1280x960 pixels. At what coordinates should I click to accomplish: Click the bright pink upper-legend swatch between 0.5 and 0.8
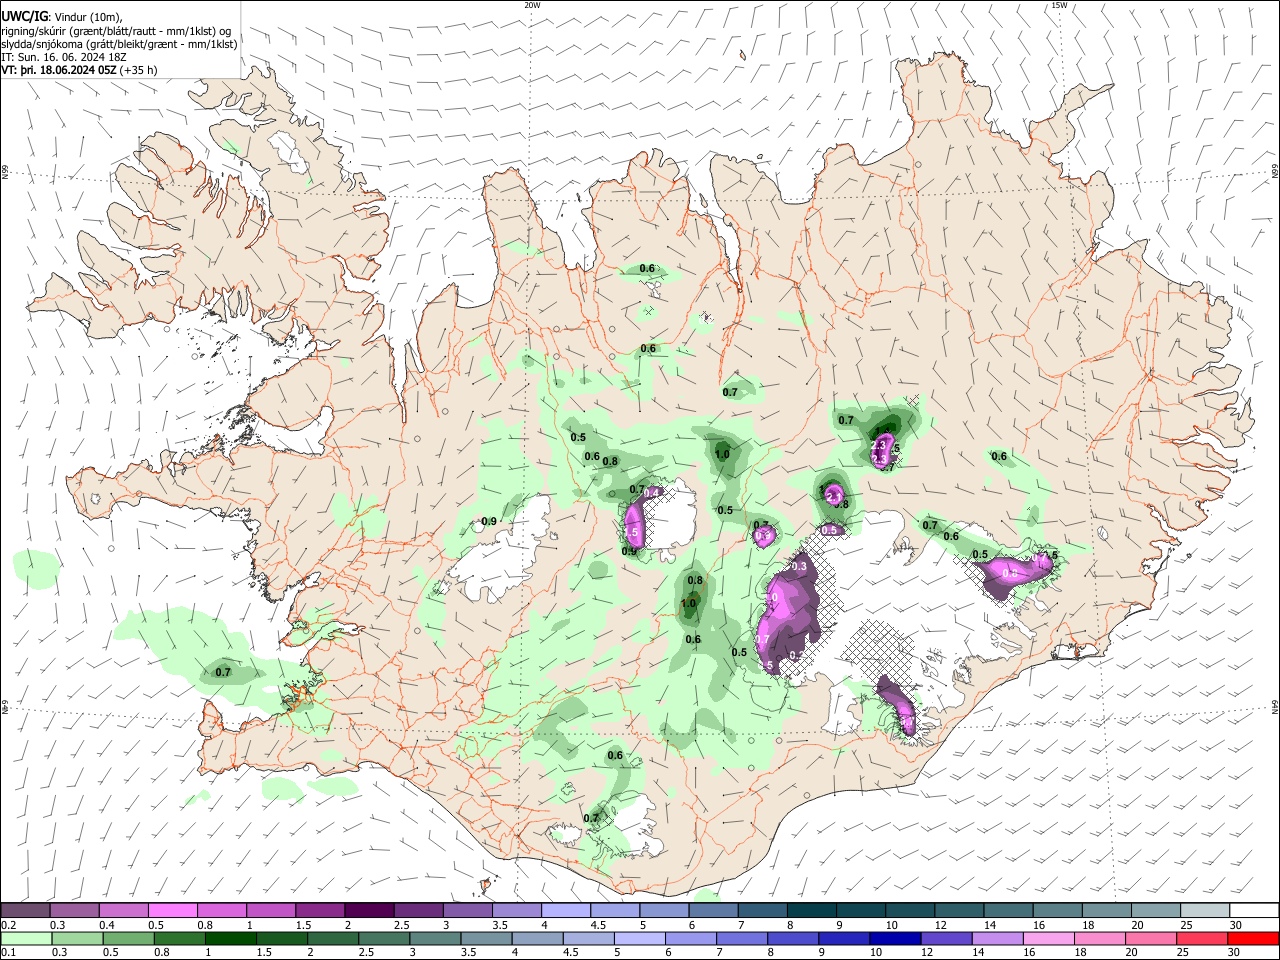click(x=172, y=911)
